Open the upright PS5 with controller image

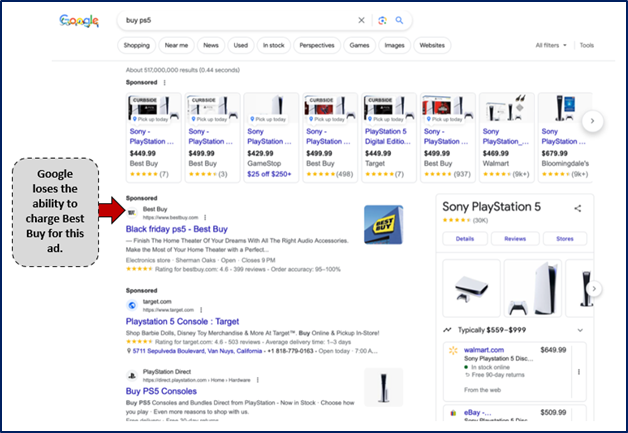533,288
